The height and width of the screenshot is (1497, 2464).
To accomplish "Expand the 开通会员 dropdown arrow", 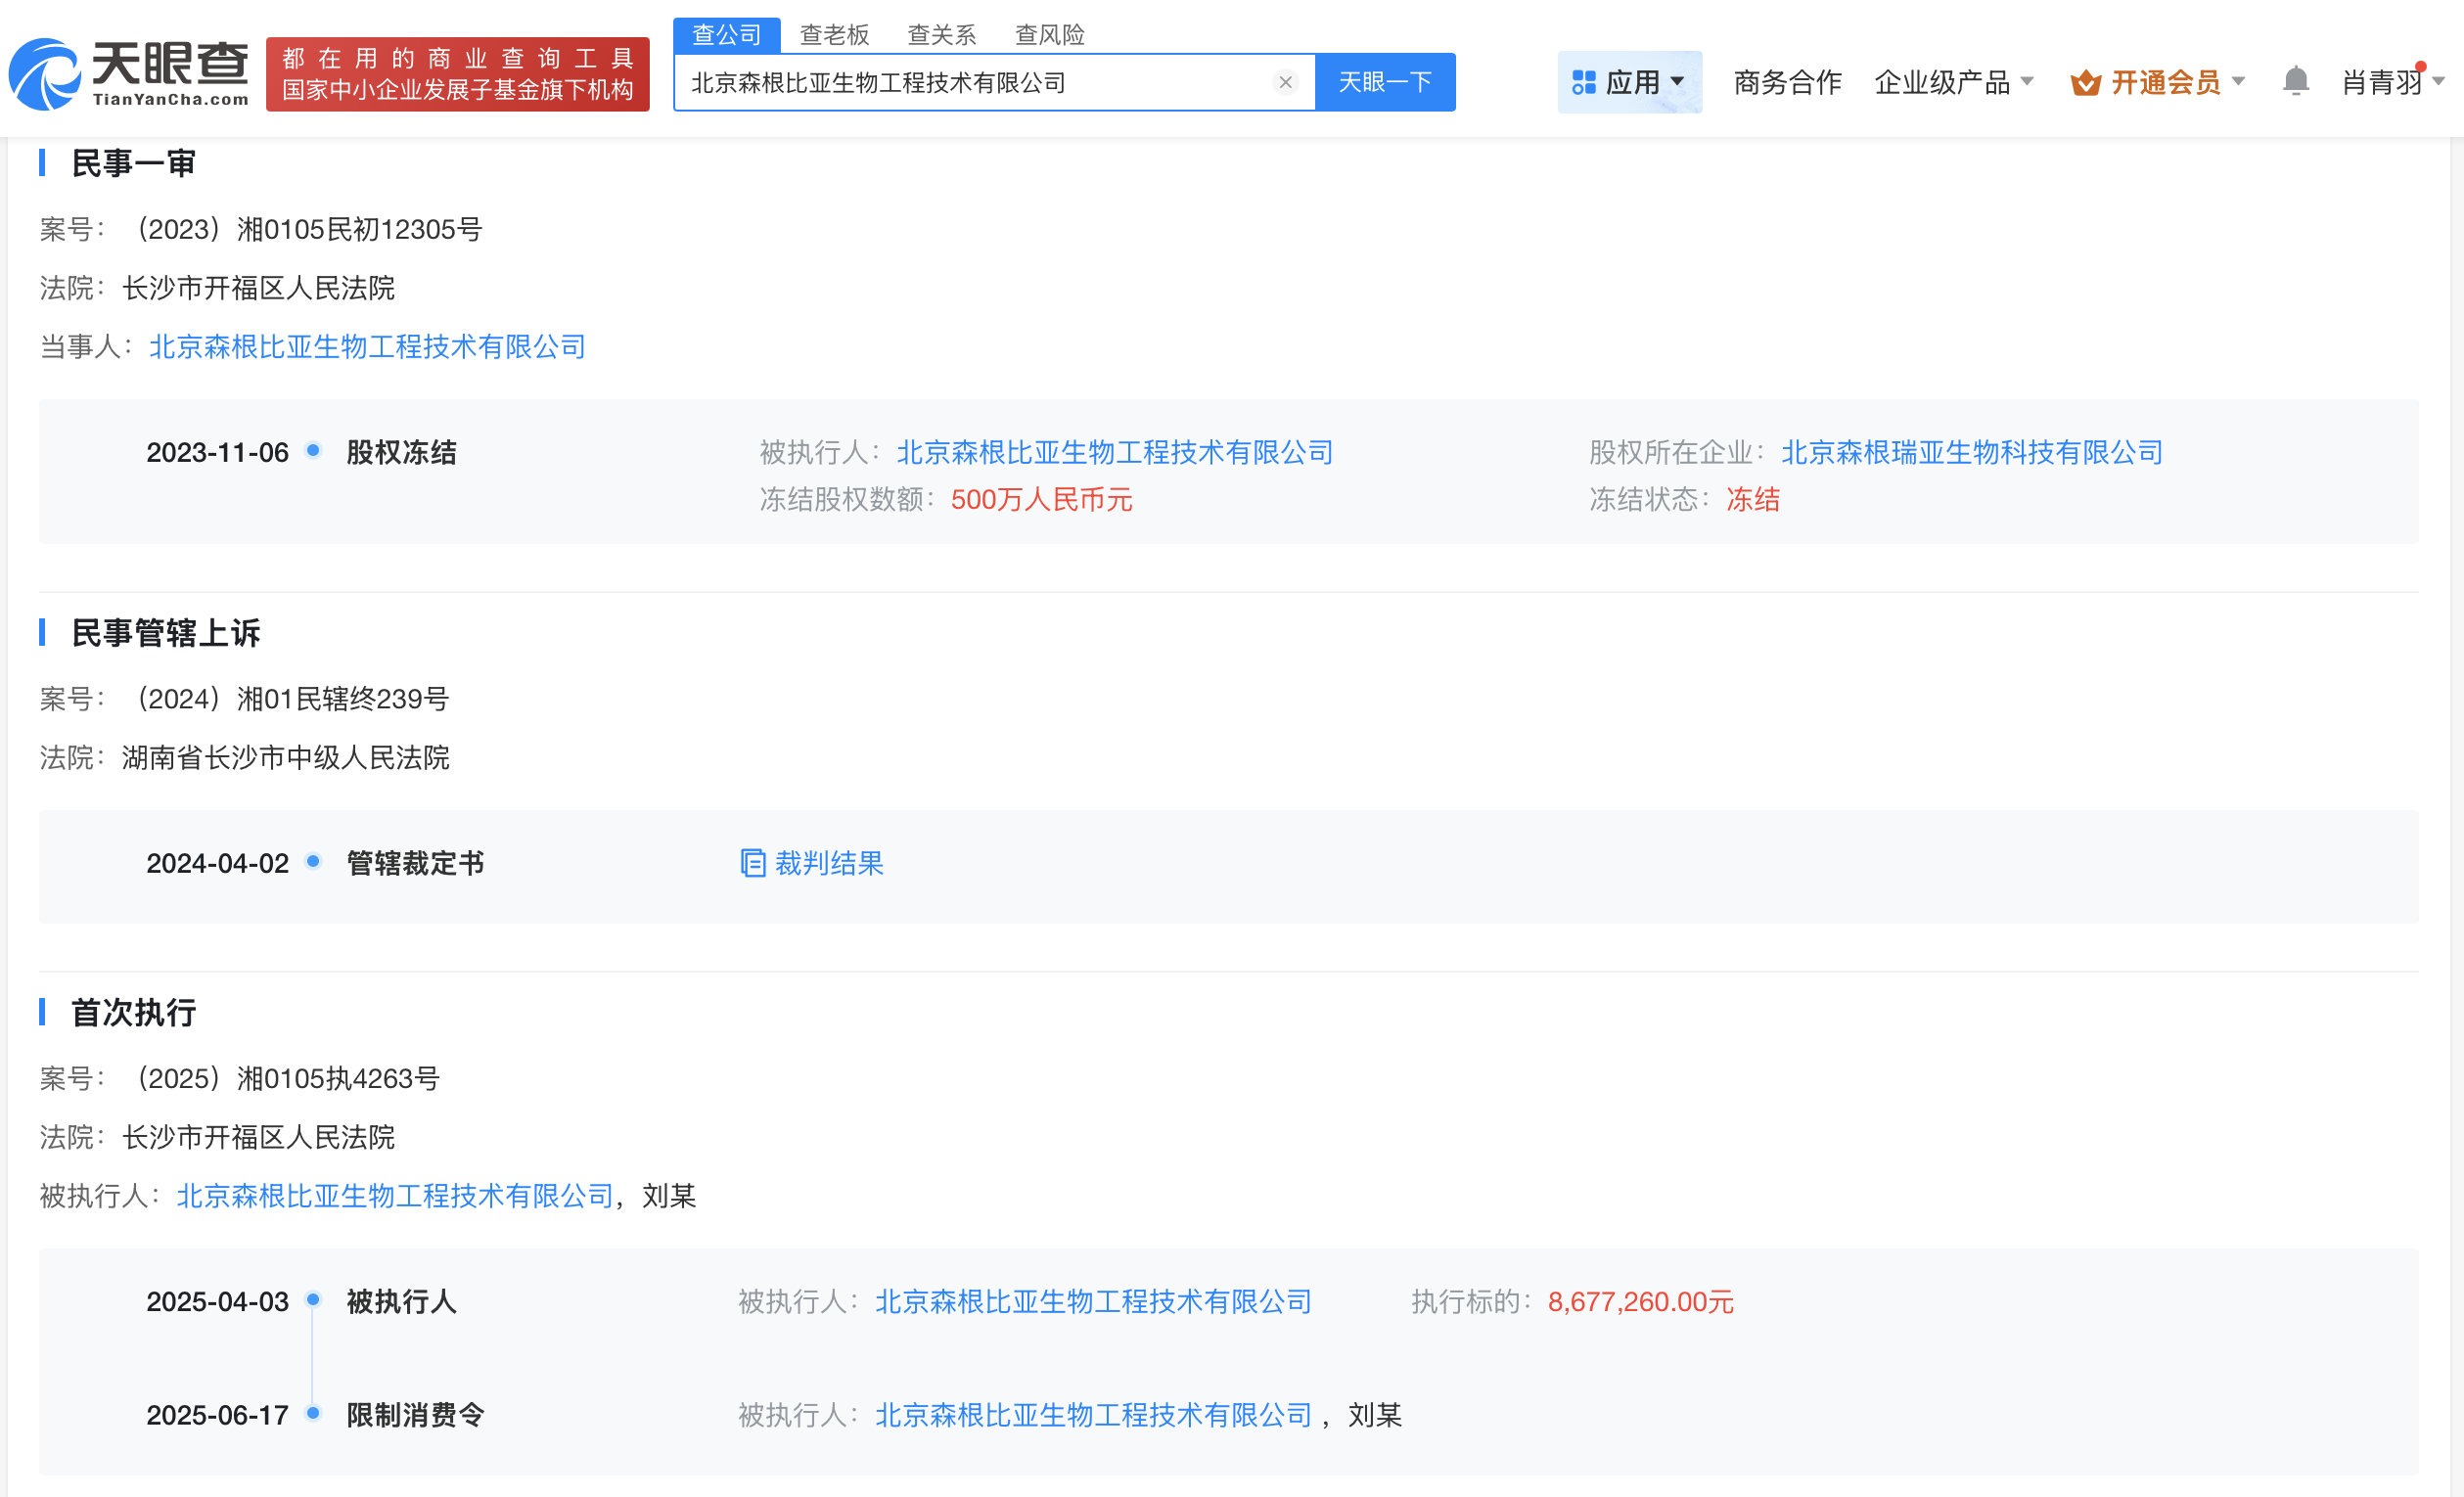I will (x=2239, y=82).
